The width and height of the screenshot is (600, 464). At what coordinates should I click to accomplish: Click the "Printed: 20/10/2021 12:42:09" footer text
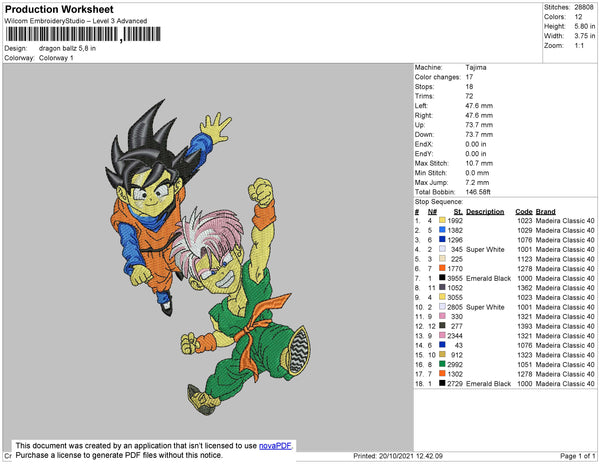(x=398, y=456)
